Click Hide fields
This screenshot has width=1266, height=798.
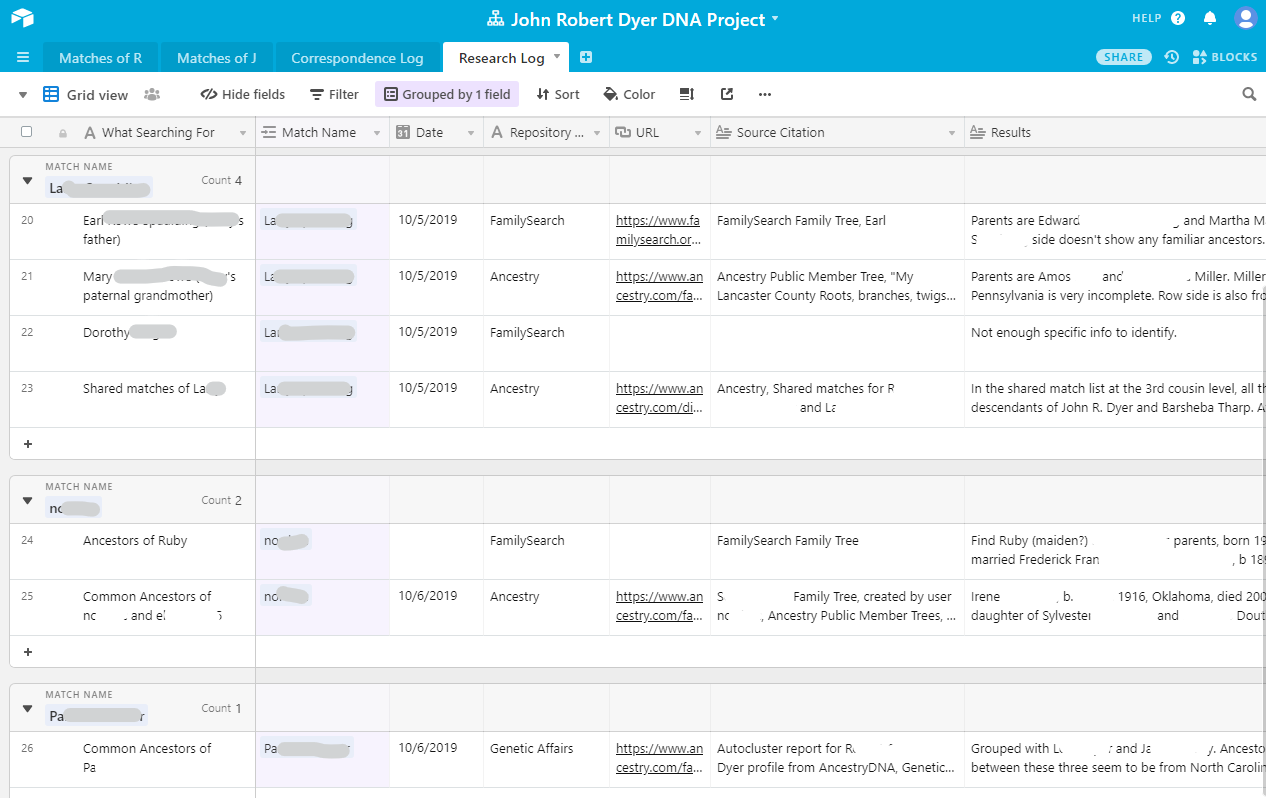pos(243,94)
